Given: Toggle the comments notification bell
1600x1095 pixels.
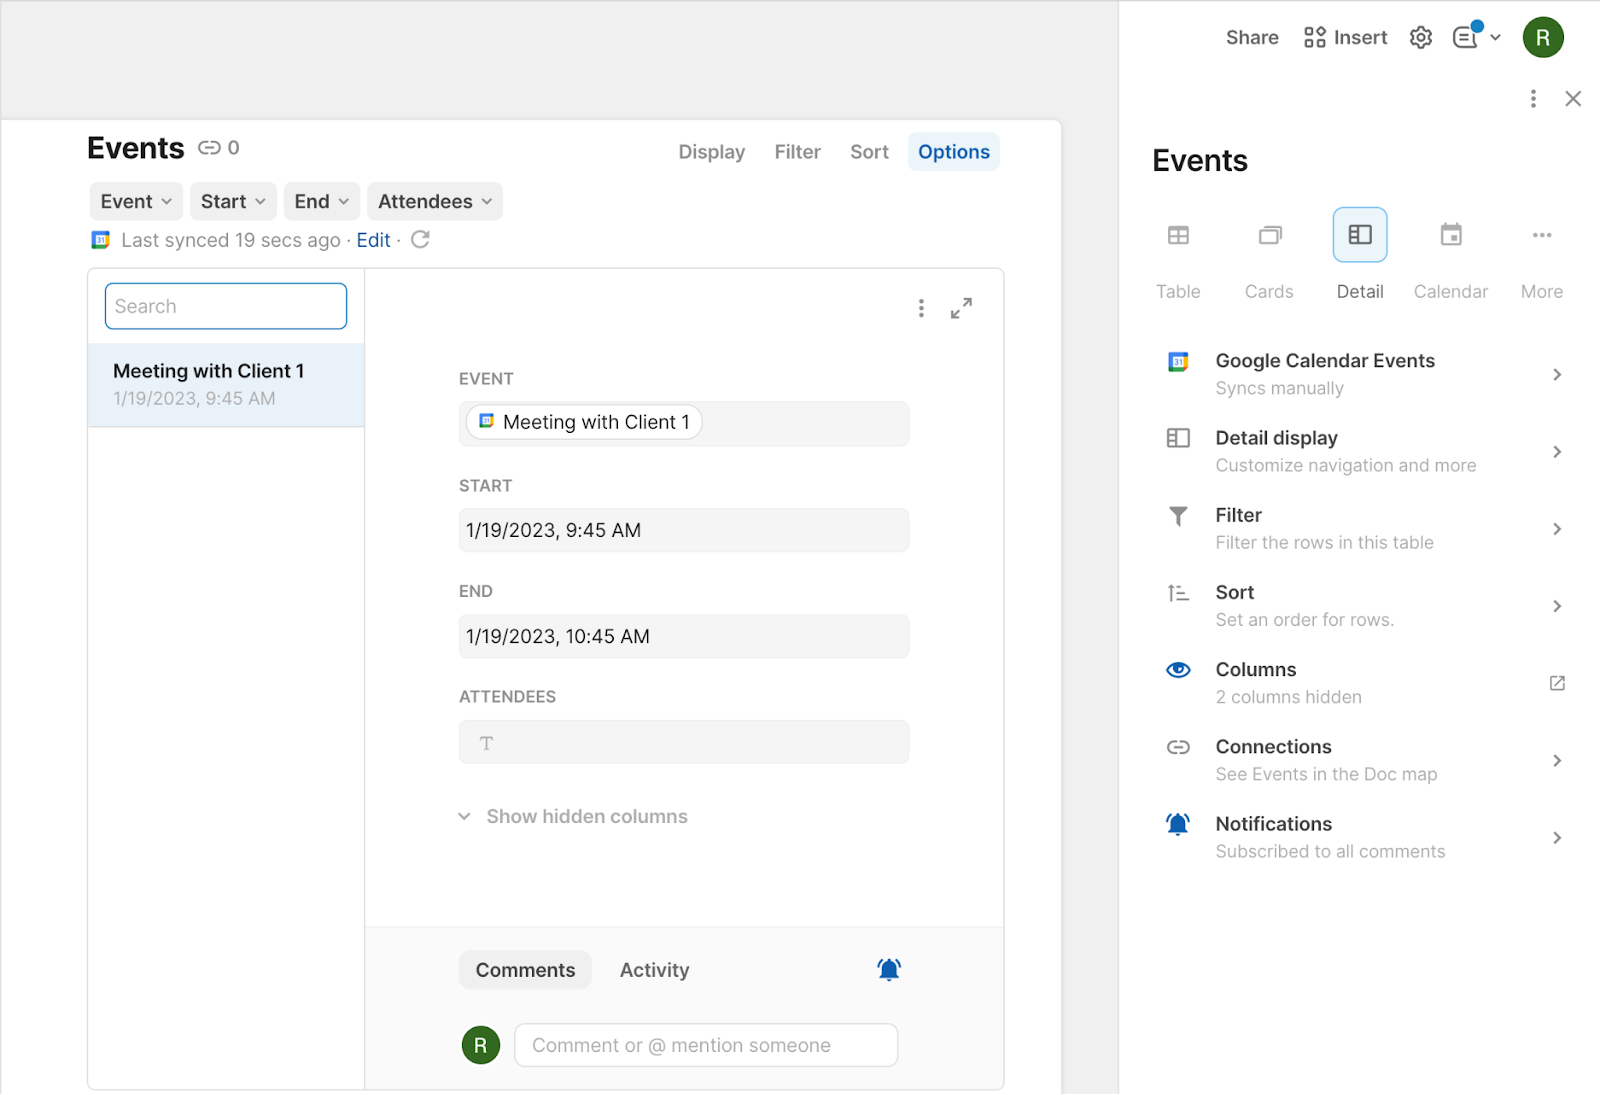Looking at the screenshot, I should [x=888, y=970].
